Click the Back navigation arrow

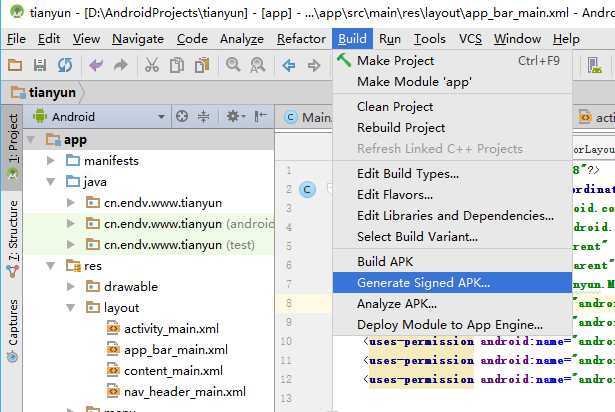click(x=289, y=65)
